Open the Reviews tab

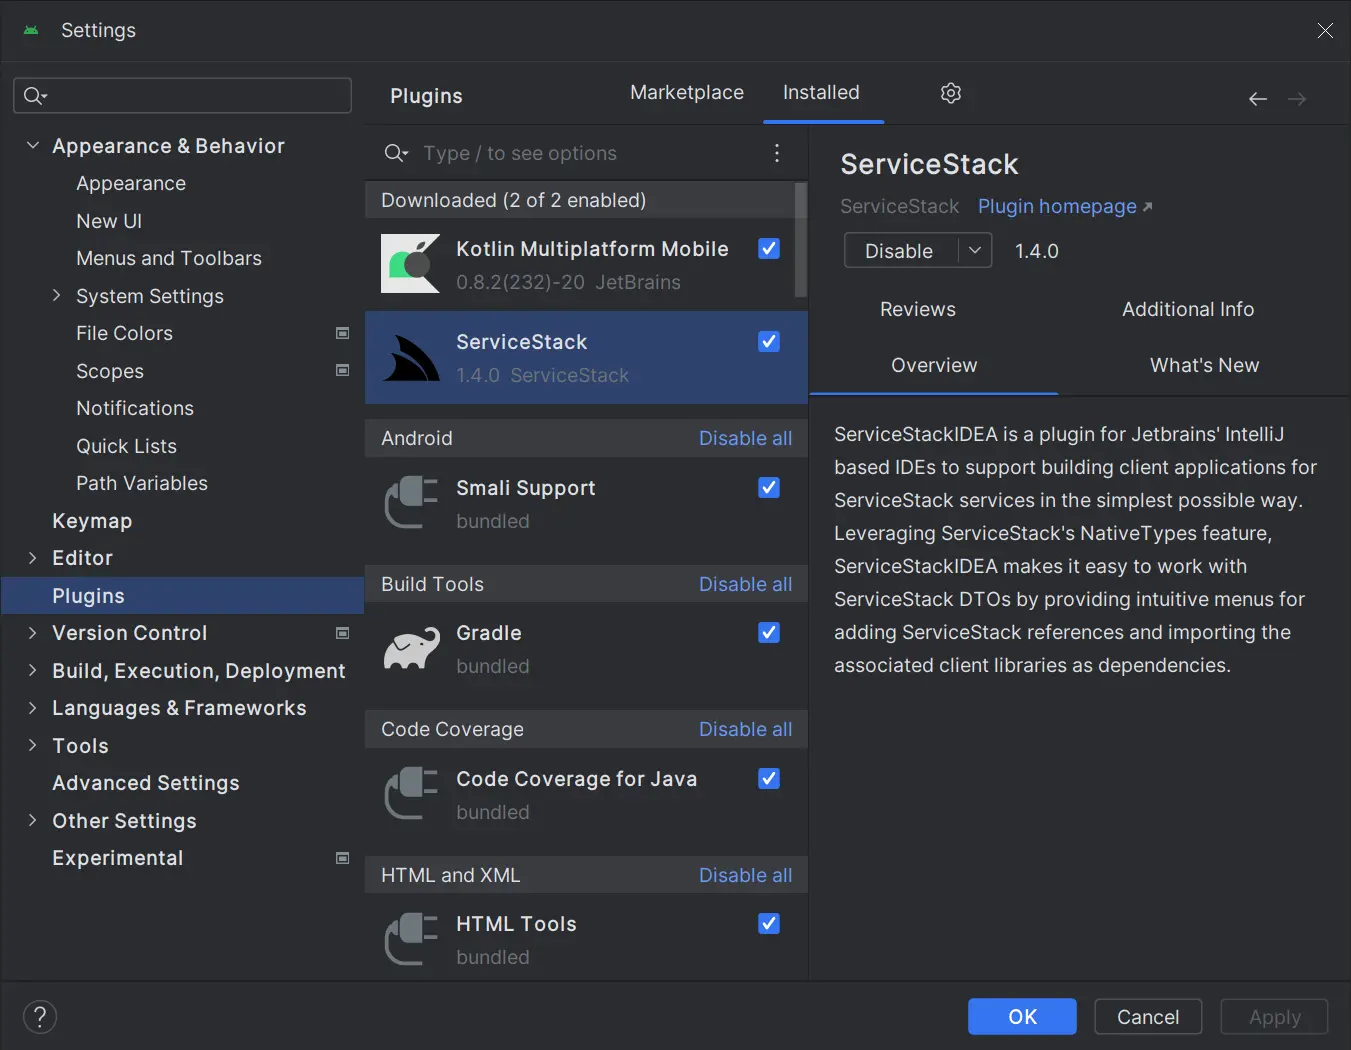click(x=918, y=309)
